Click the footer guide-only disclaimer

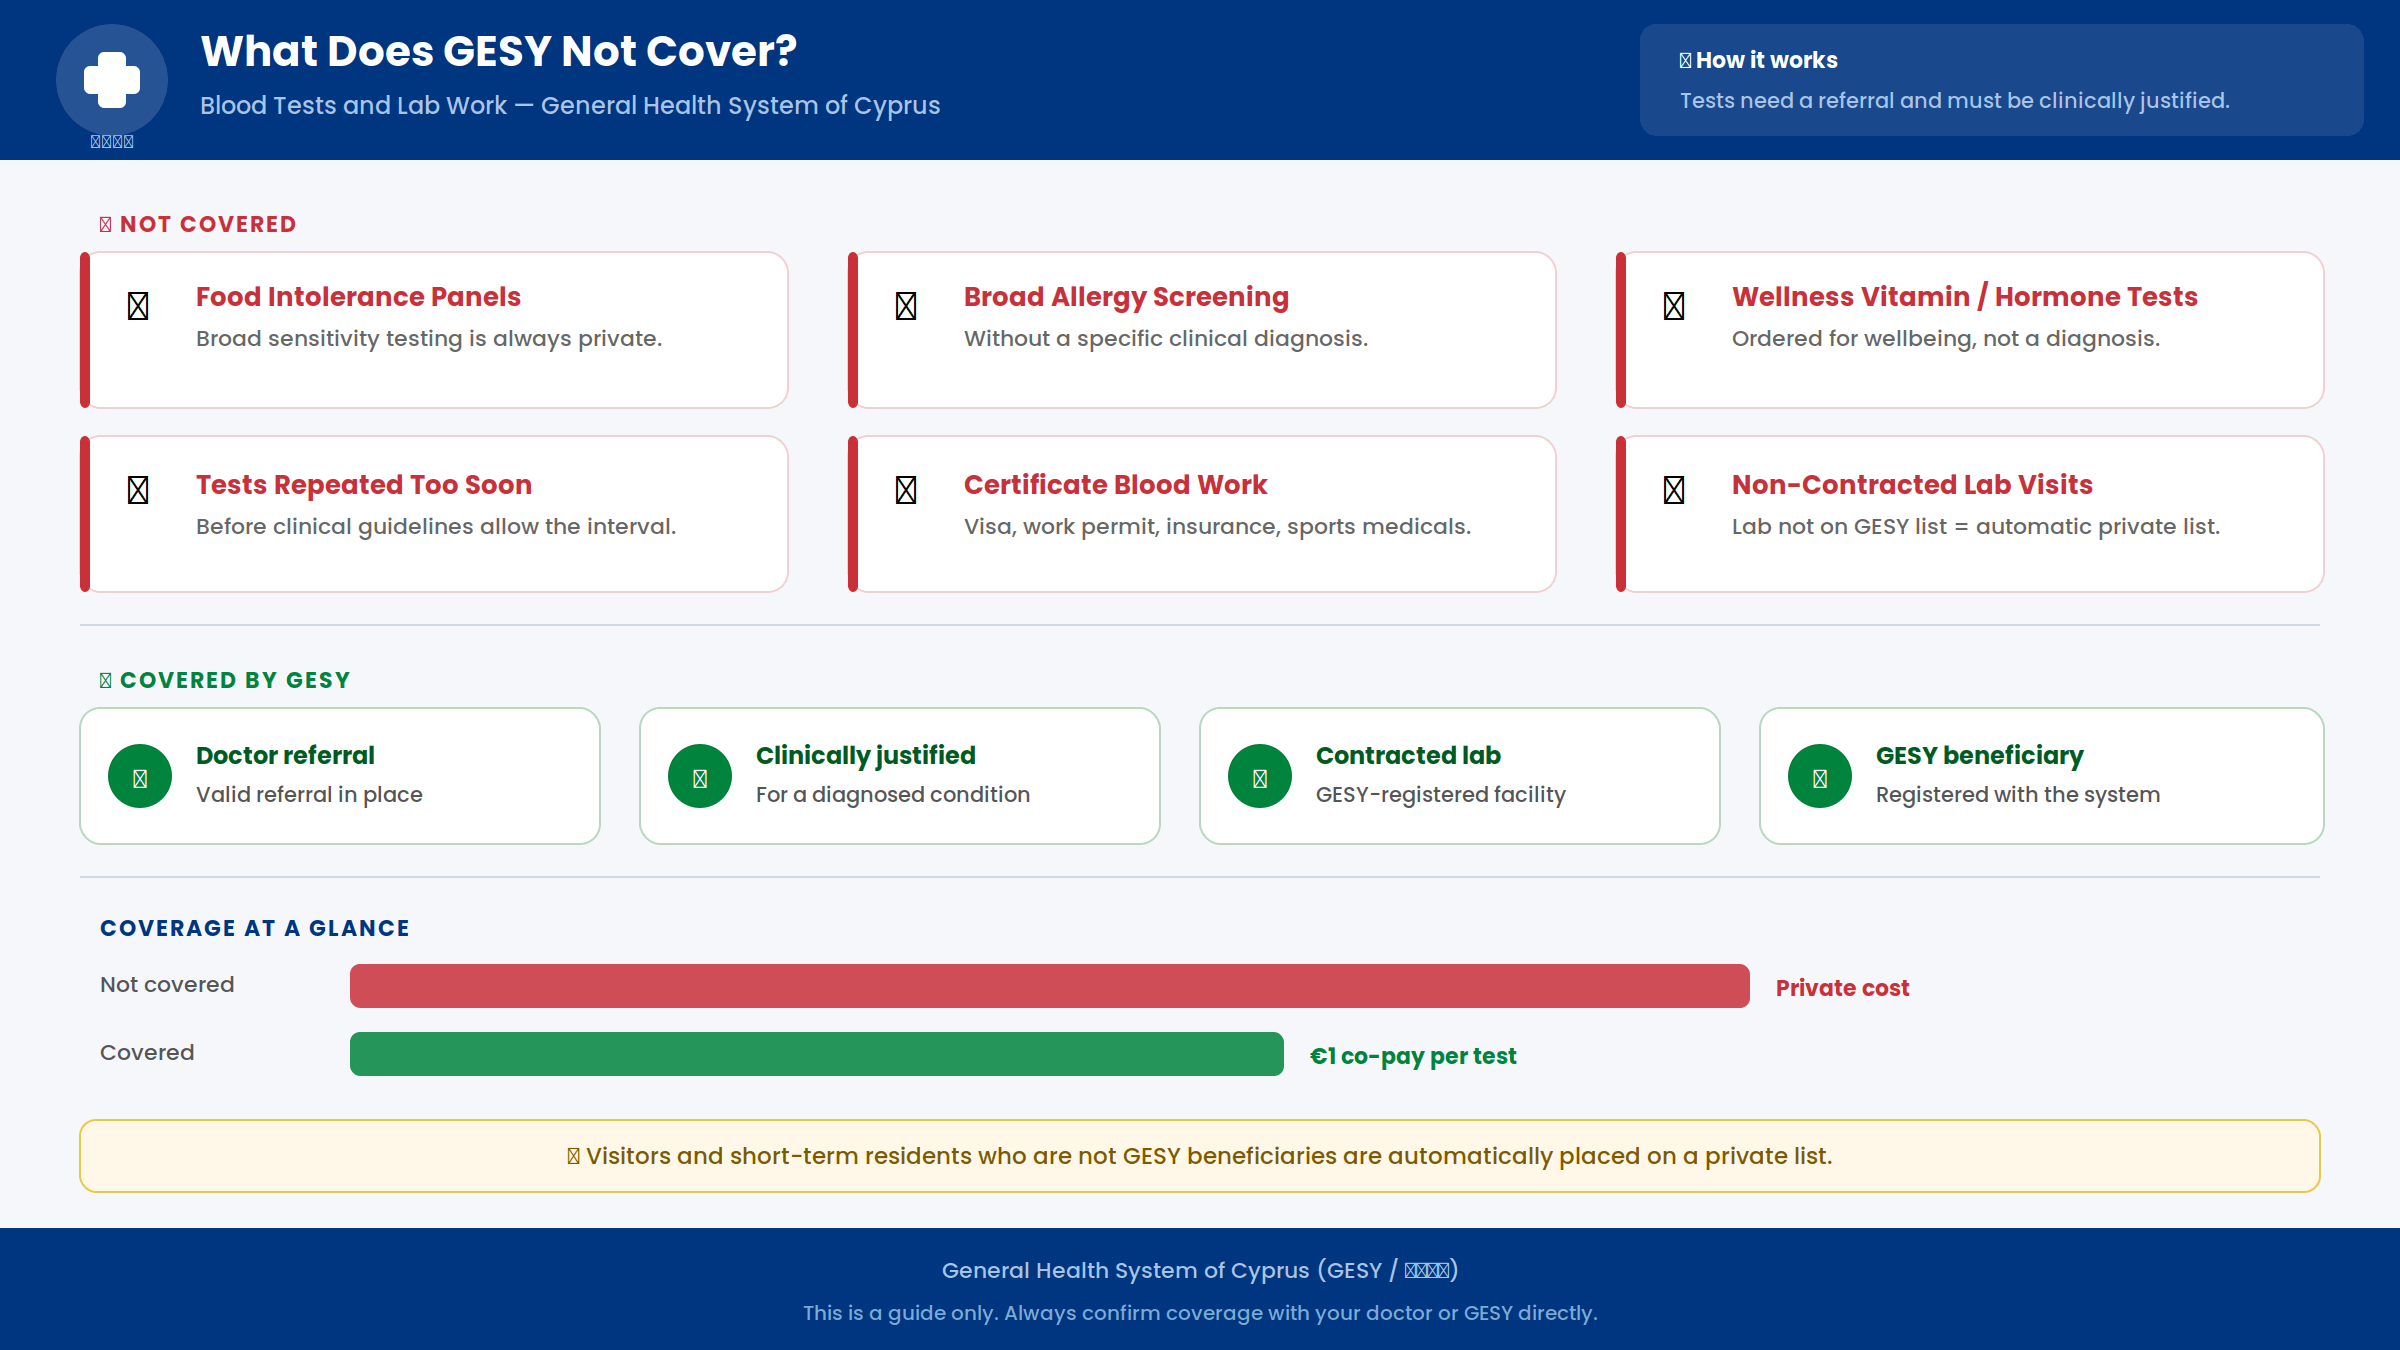[x=1200, y=1313]
